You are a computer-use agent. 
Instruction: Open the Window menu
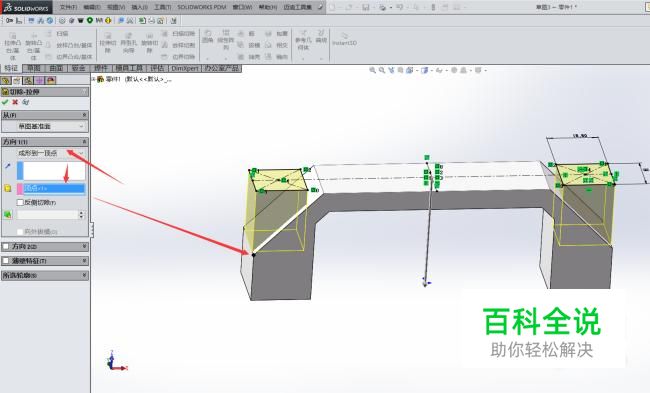tap(242, 7)
